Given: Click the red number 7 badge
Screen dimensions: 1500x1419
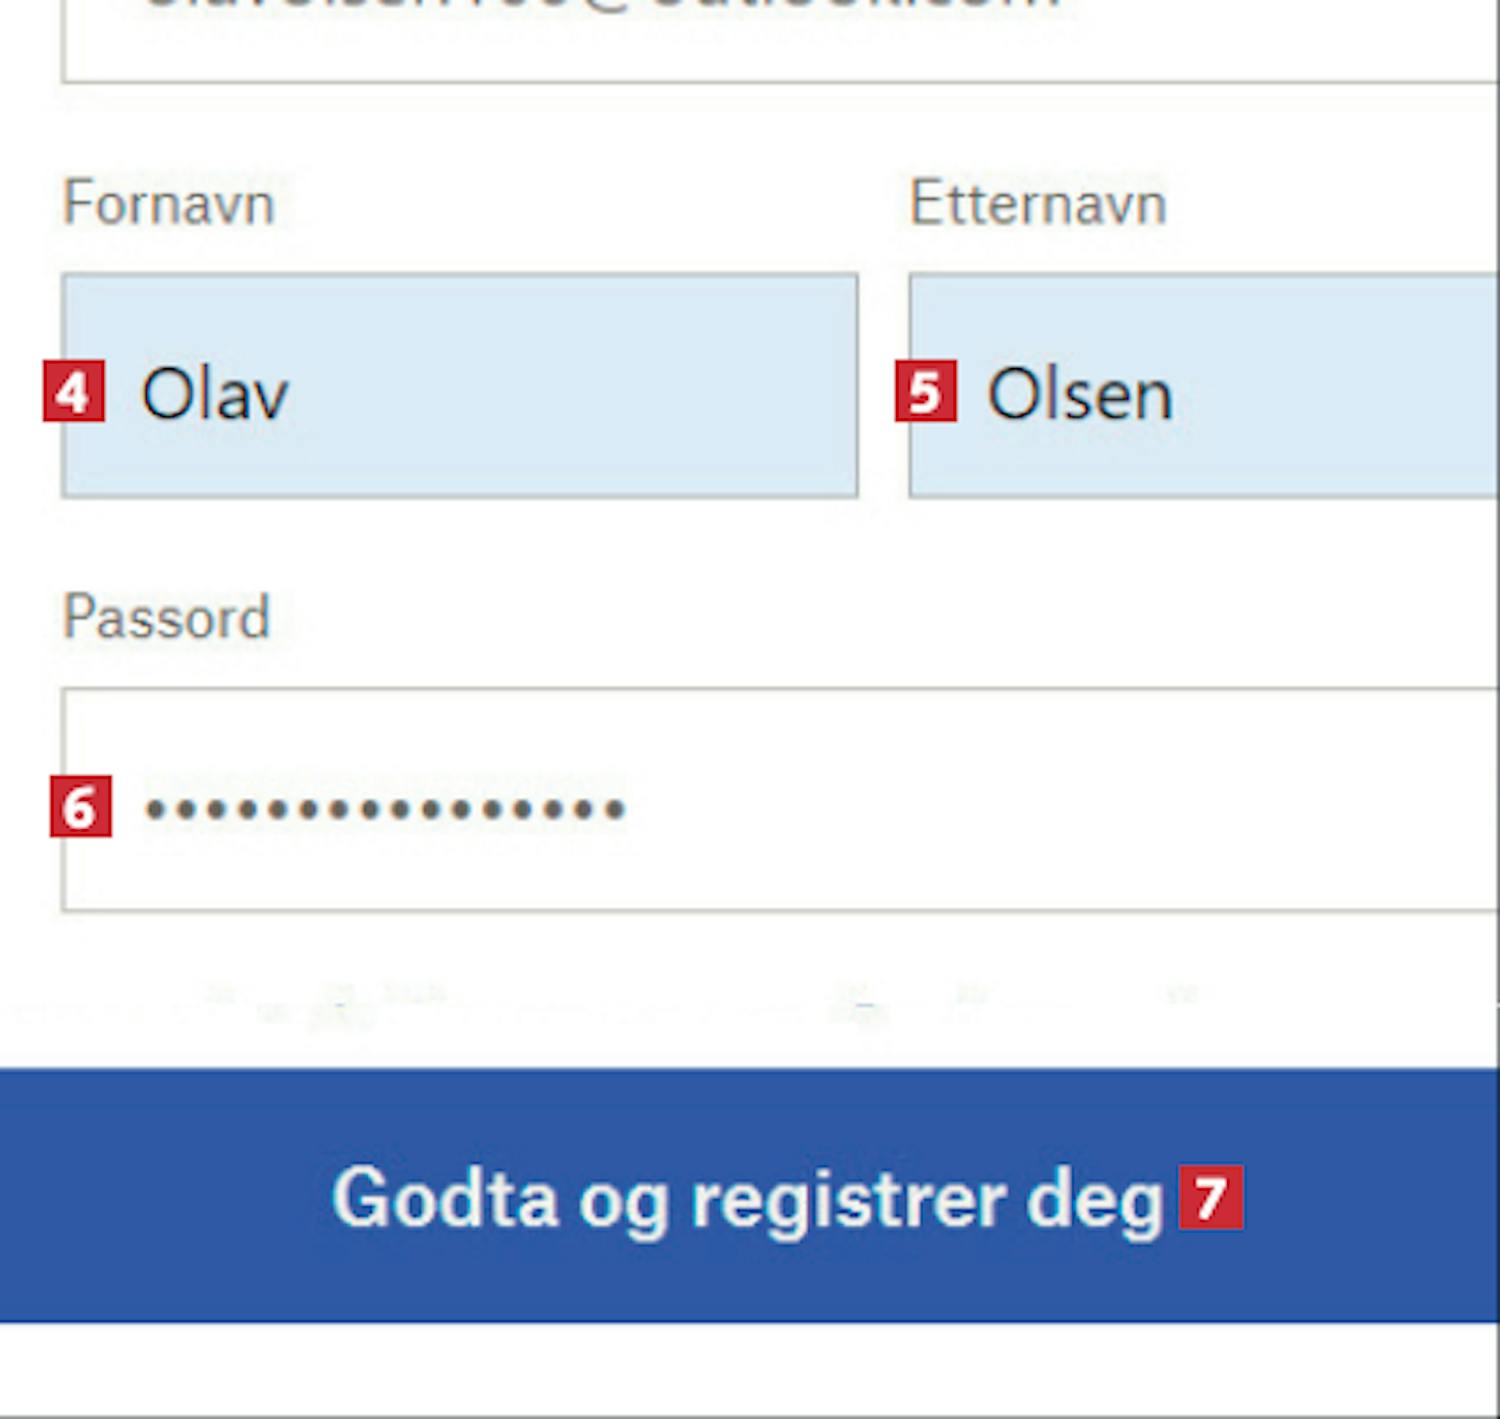Looking at the screenshot, I should tap(1211, 1197).
